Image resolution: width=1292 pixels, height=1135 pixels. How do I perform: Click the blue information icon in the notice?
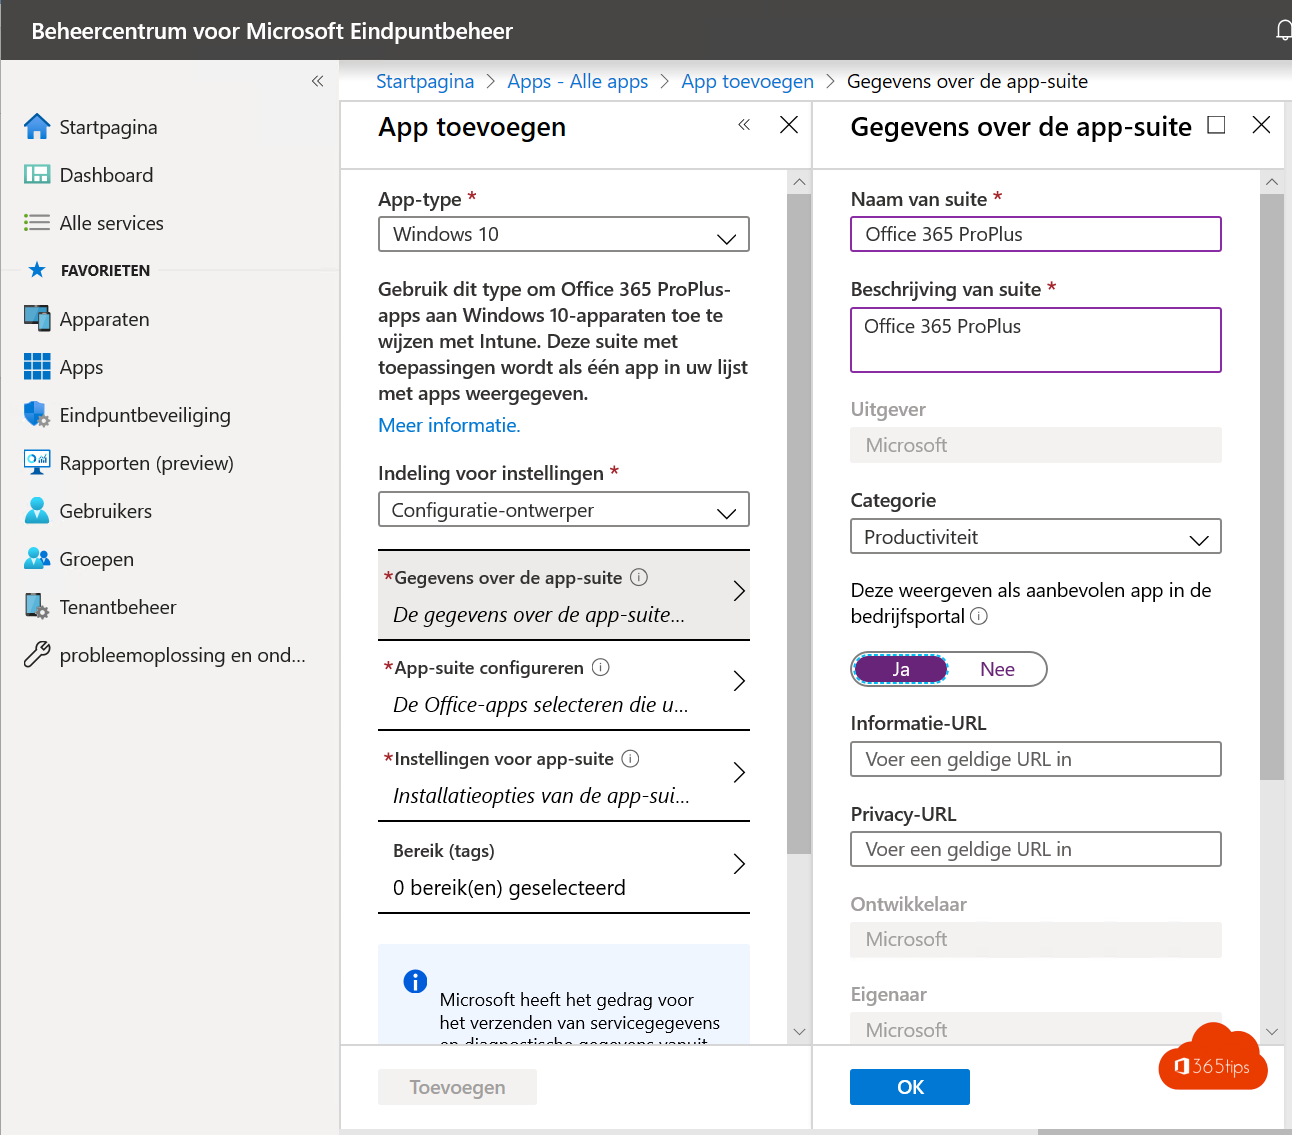[x=415, y=981]
